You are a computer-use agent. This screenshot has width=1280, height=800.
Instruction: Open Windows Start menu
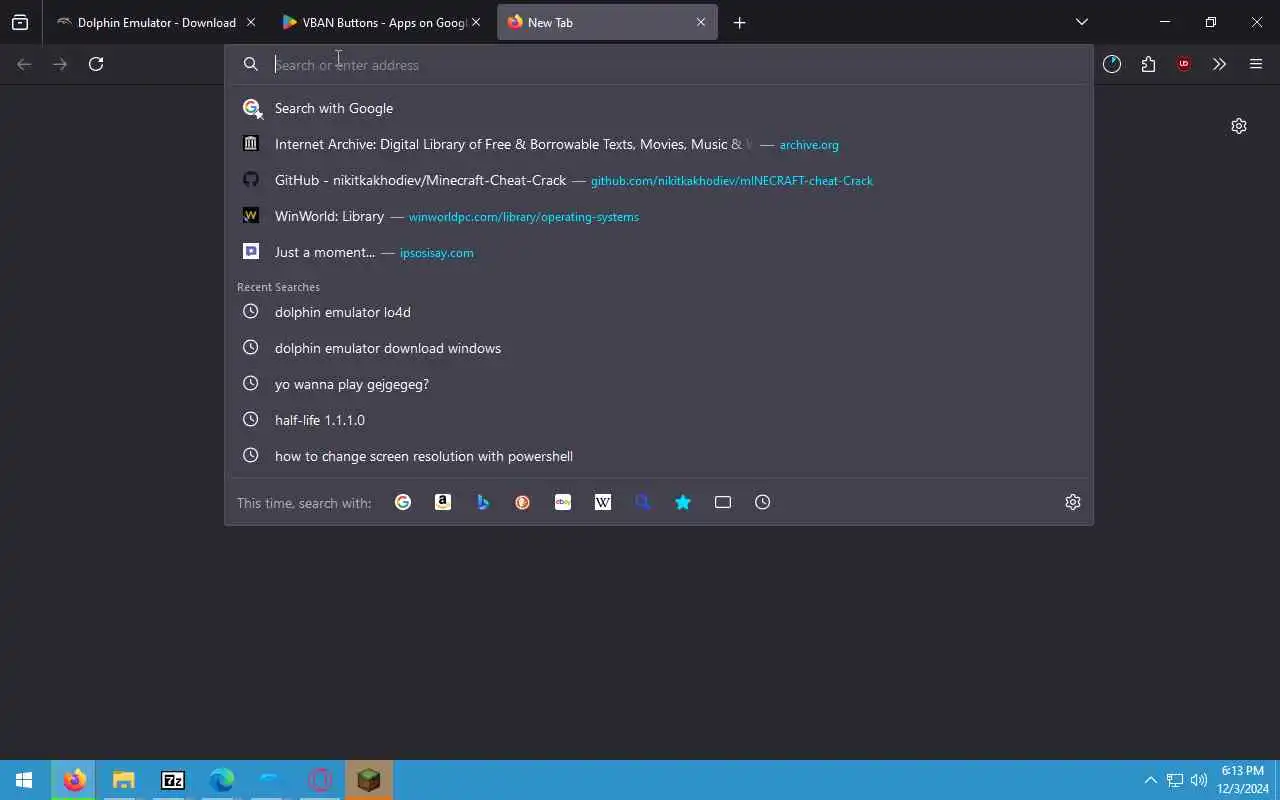tap(24, 780)
